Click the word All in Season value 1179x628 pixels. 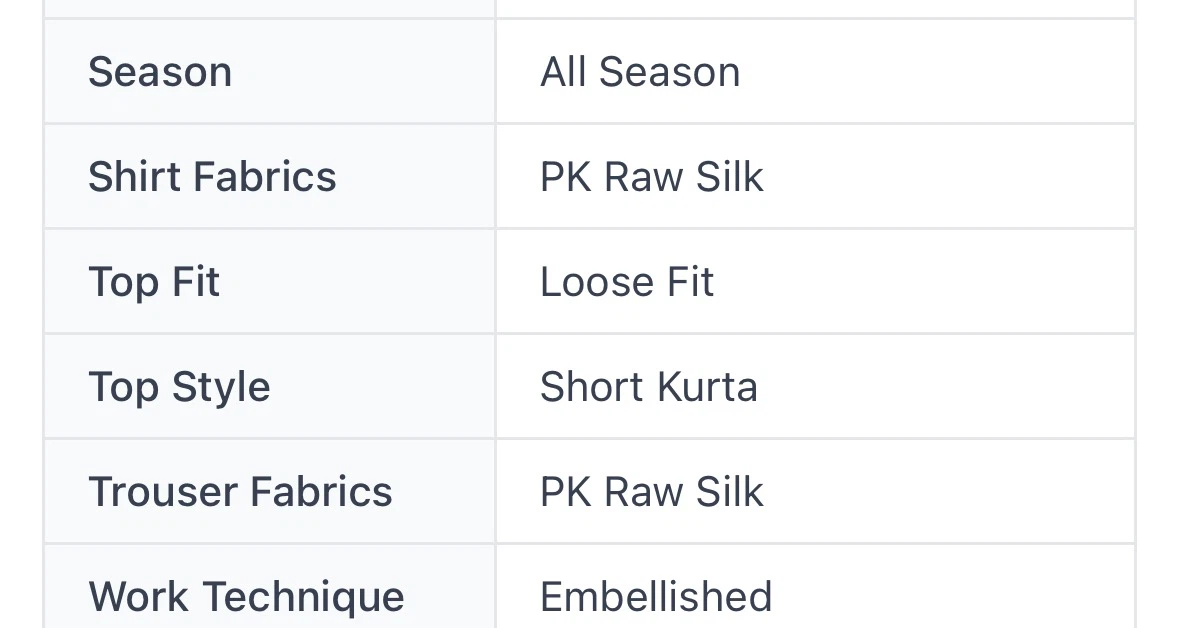563,72
